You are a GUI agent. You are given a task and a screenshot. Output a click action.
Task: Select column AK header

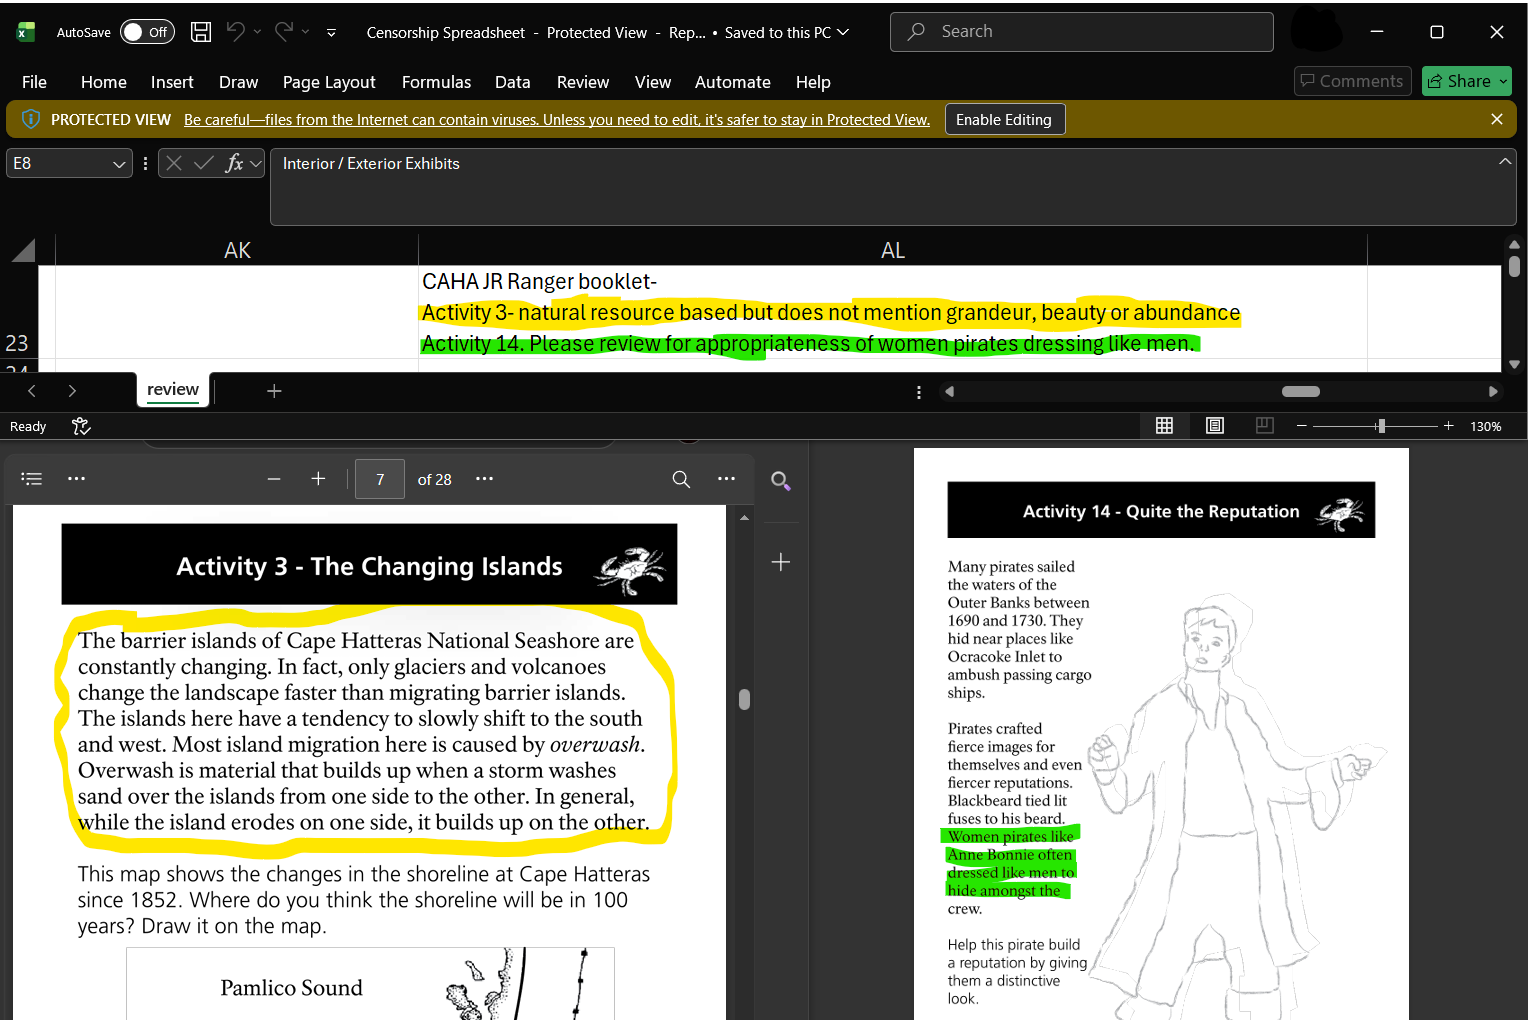click(x=237, y=250)
